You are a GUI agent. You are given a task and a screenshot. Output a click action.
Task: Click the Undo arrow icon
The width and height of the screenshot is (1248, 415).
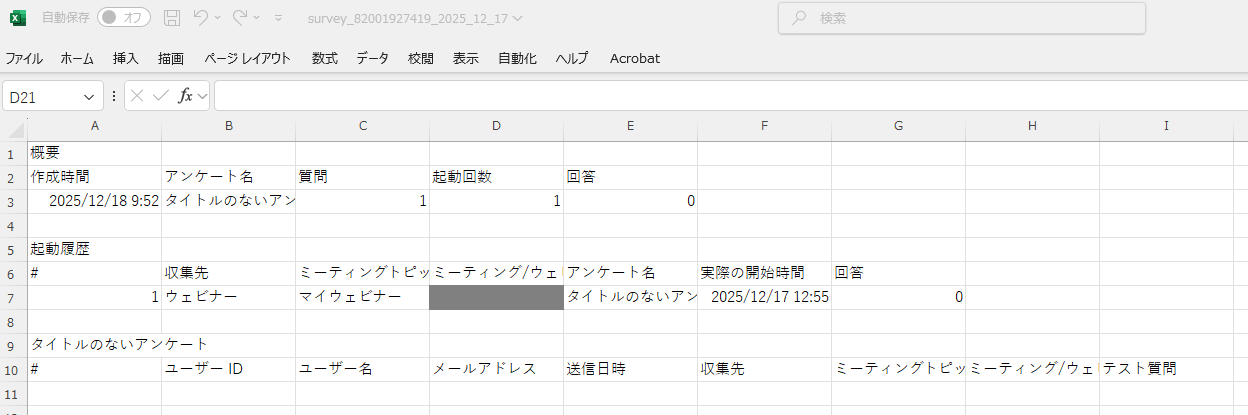(201, 18)
